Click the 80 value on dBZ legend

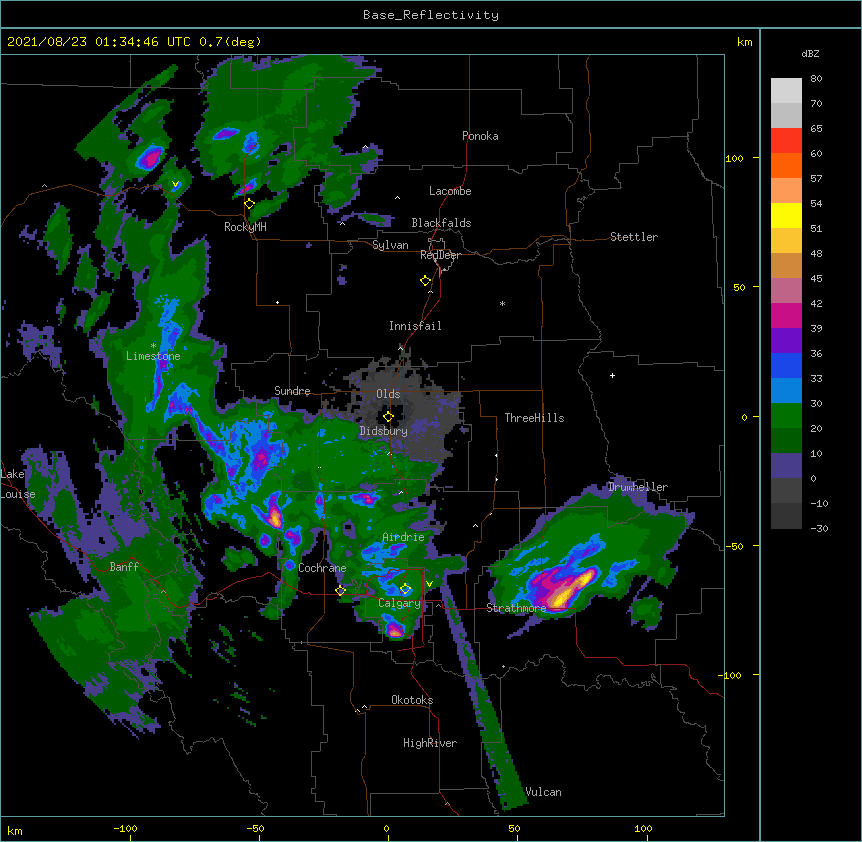pos(816,79)
